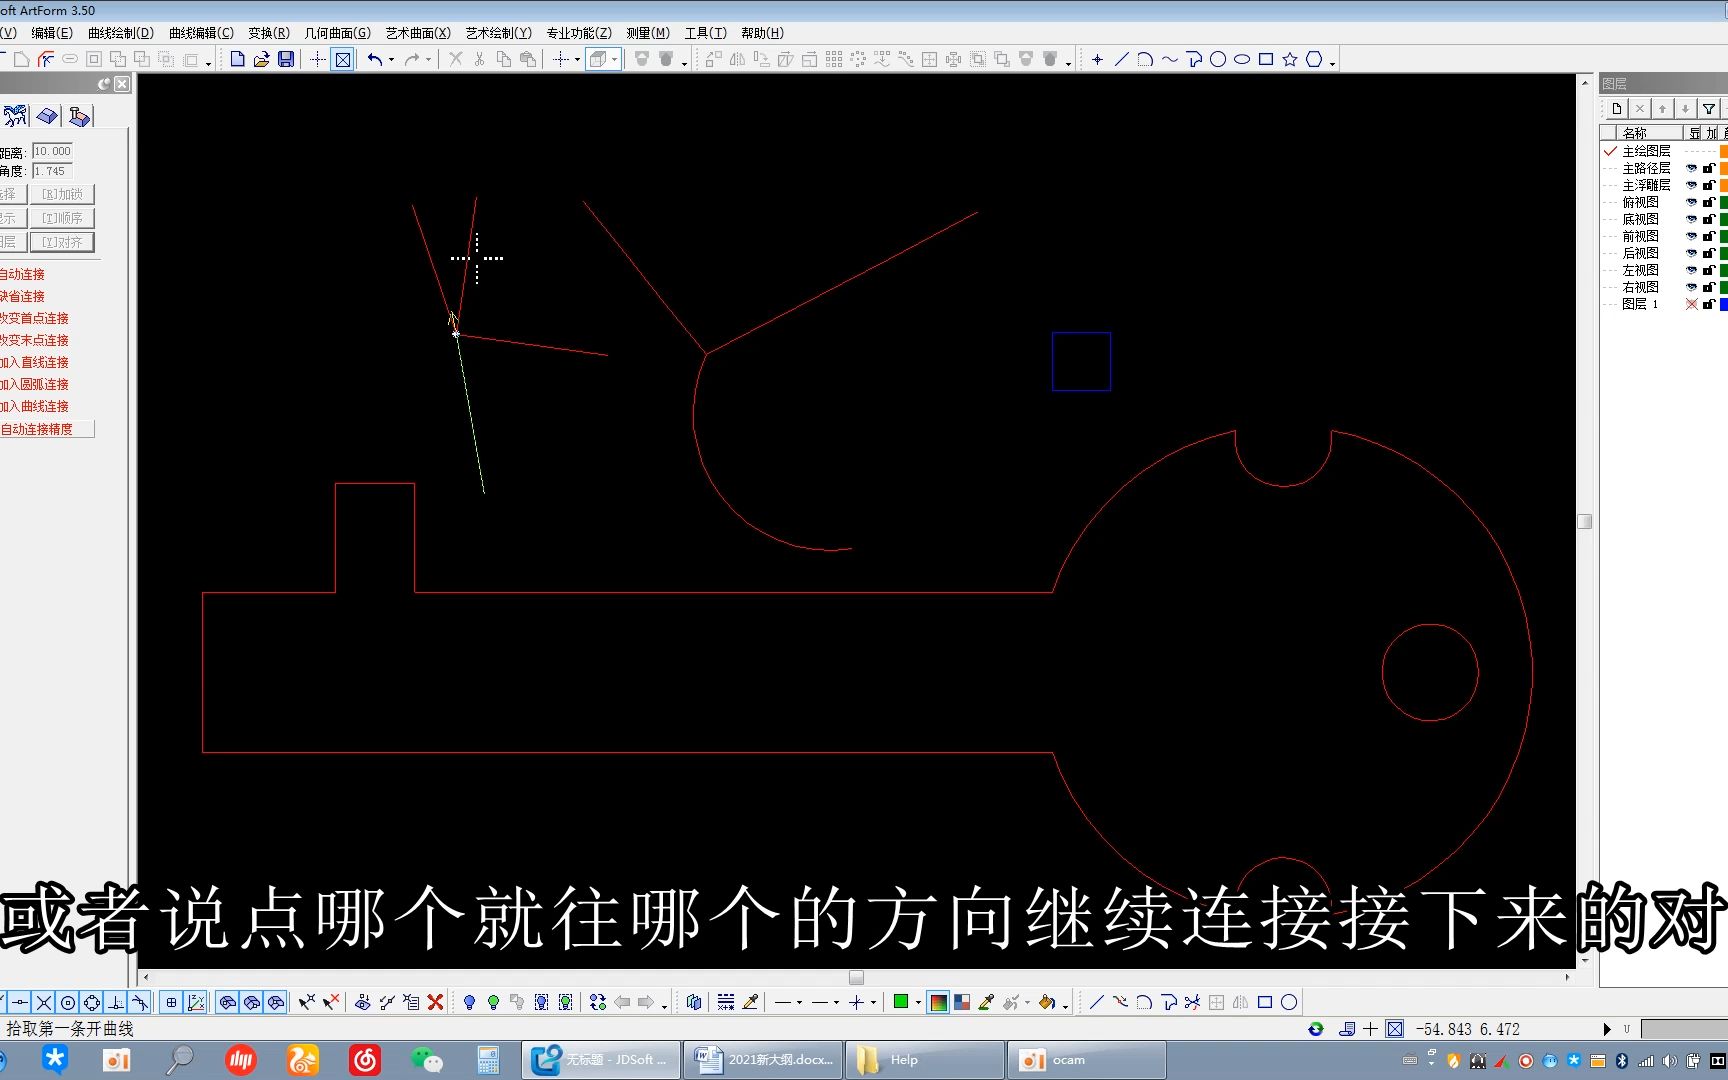Image resolution: width=1728 pixels, height=1080 pixels.
Task: Click the [Y]对齐 button
Action: point(62,241)
